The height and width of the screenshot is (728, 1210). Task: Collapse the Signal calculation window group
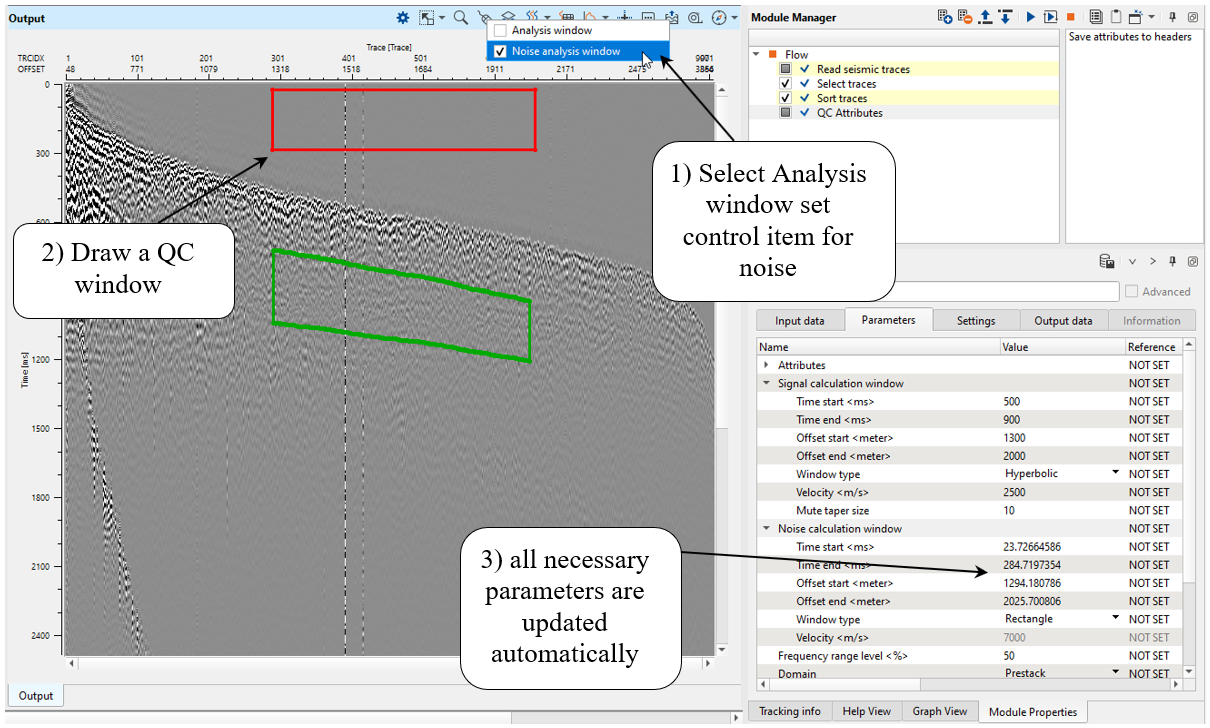pyautogui.click(x=767, y=383)
